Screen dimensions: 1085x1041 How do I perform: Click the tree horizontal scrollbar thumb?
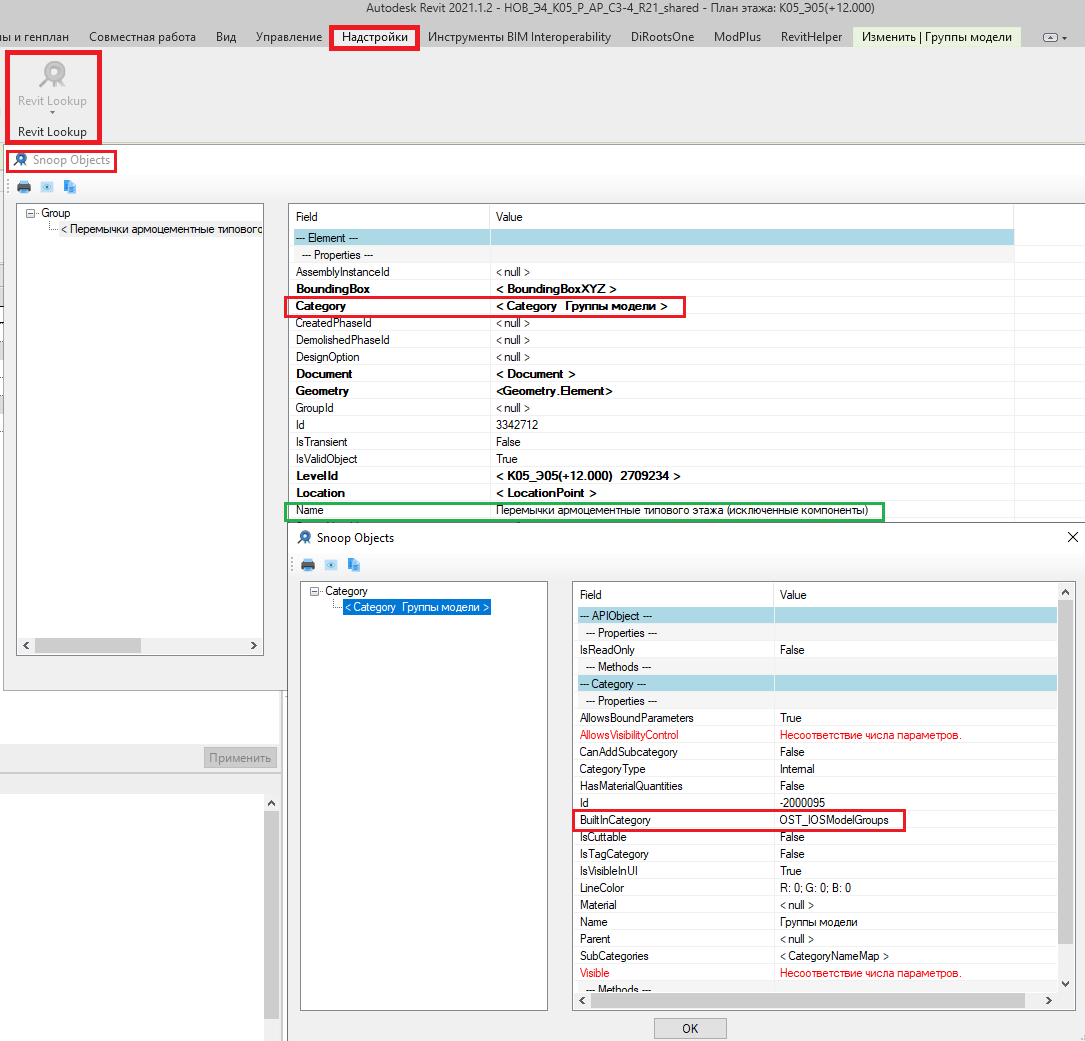click(88, 645)
